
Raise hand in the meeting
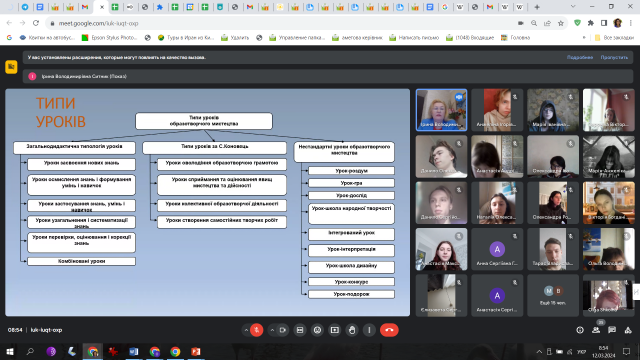tap(352, 330)
